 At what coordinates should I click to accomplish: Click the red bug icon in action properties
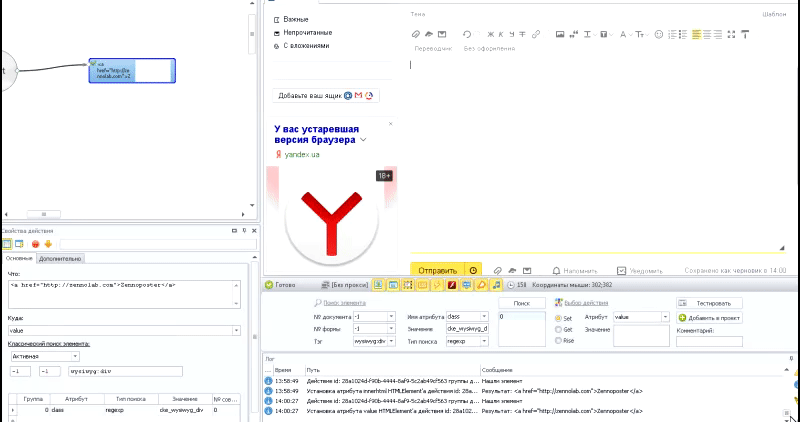(x=36, y=244)
